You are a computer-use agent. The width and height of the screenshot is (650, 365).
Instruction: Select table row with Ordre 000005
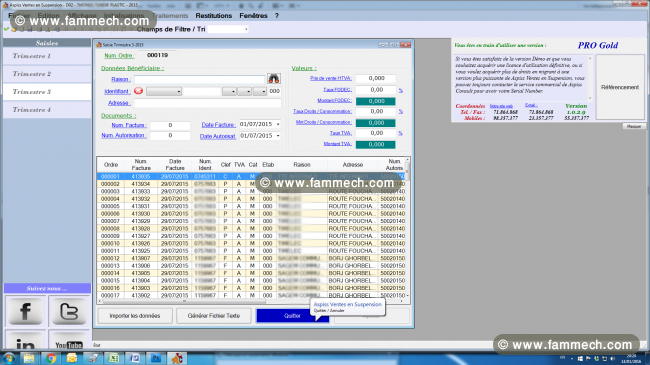(251, 206)
